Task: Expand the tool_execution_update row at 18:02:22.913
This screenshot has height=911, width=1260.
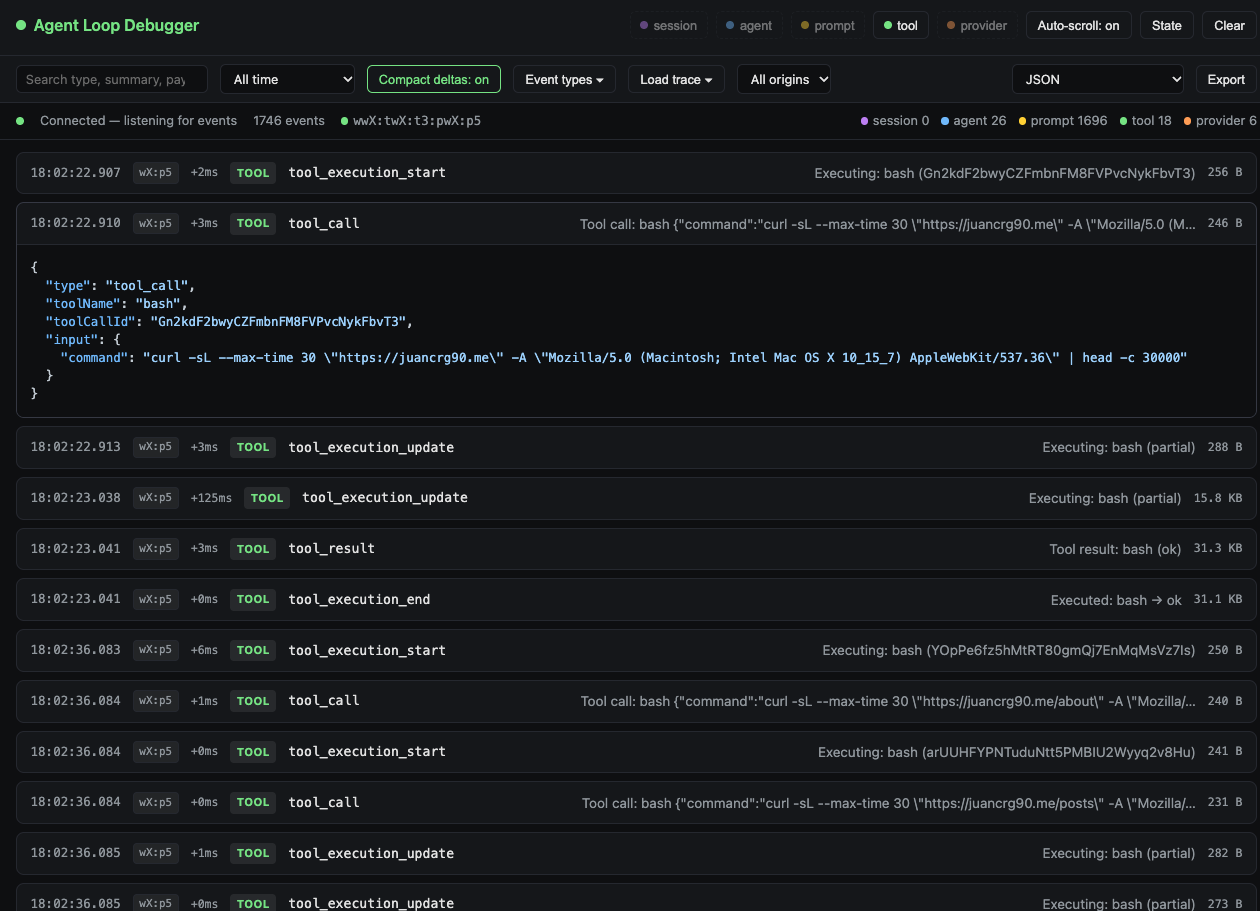Action: point(636,447)
